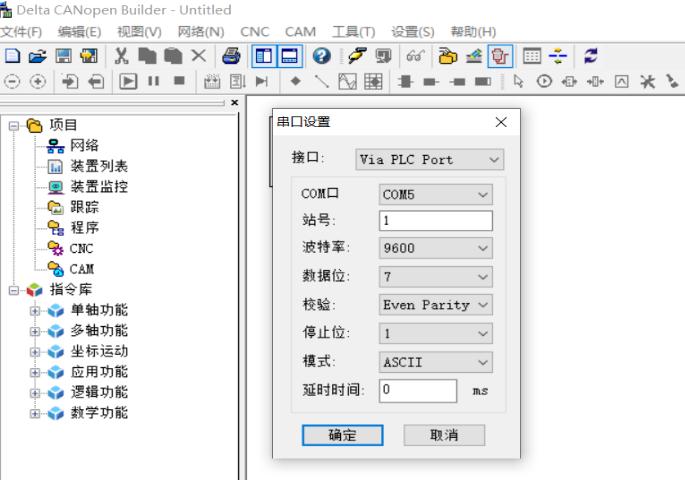
Task: Click the diamond point tool icon
Action: (296, 81)
